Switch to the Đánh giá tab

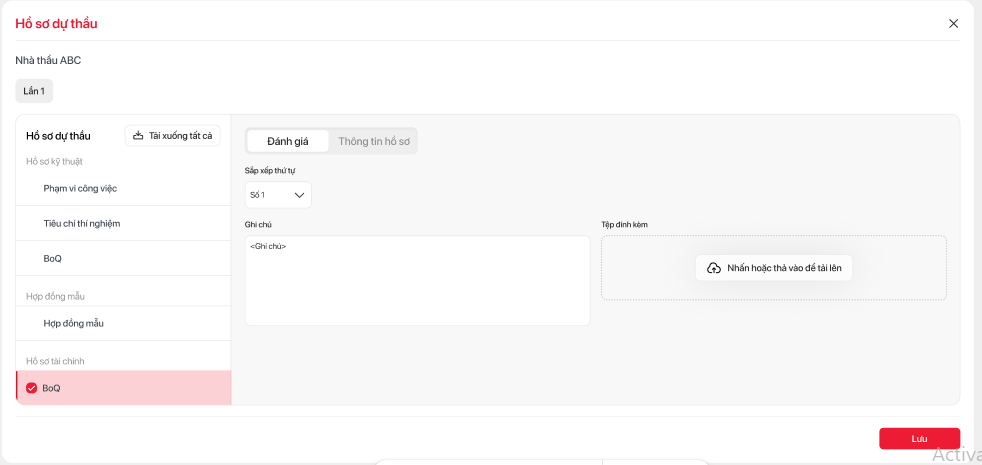[x=287, y=141]
